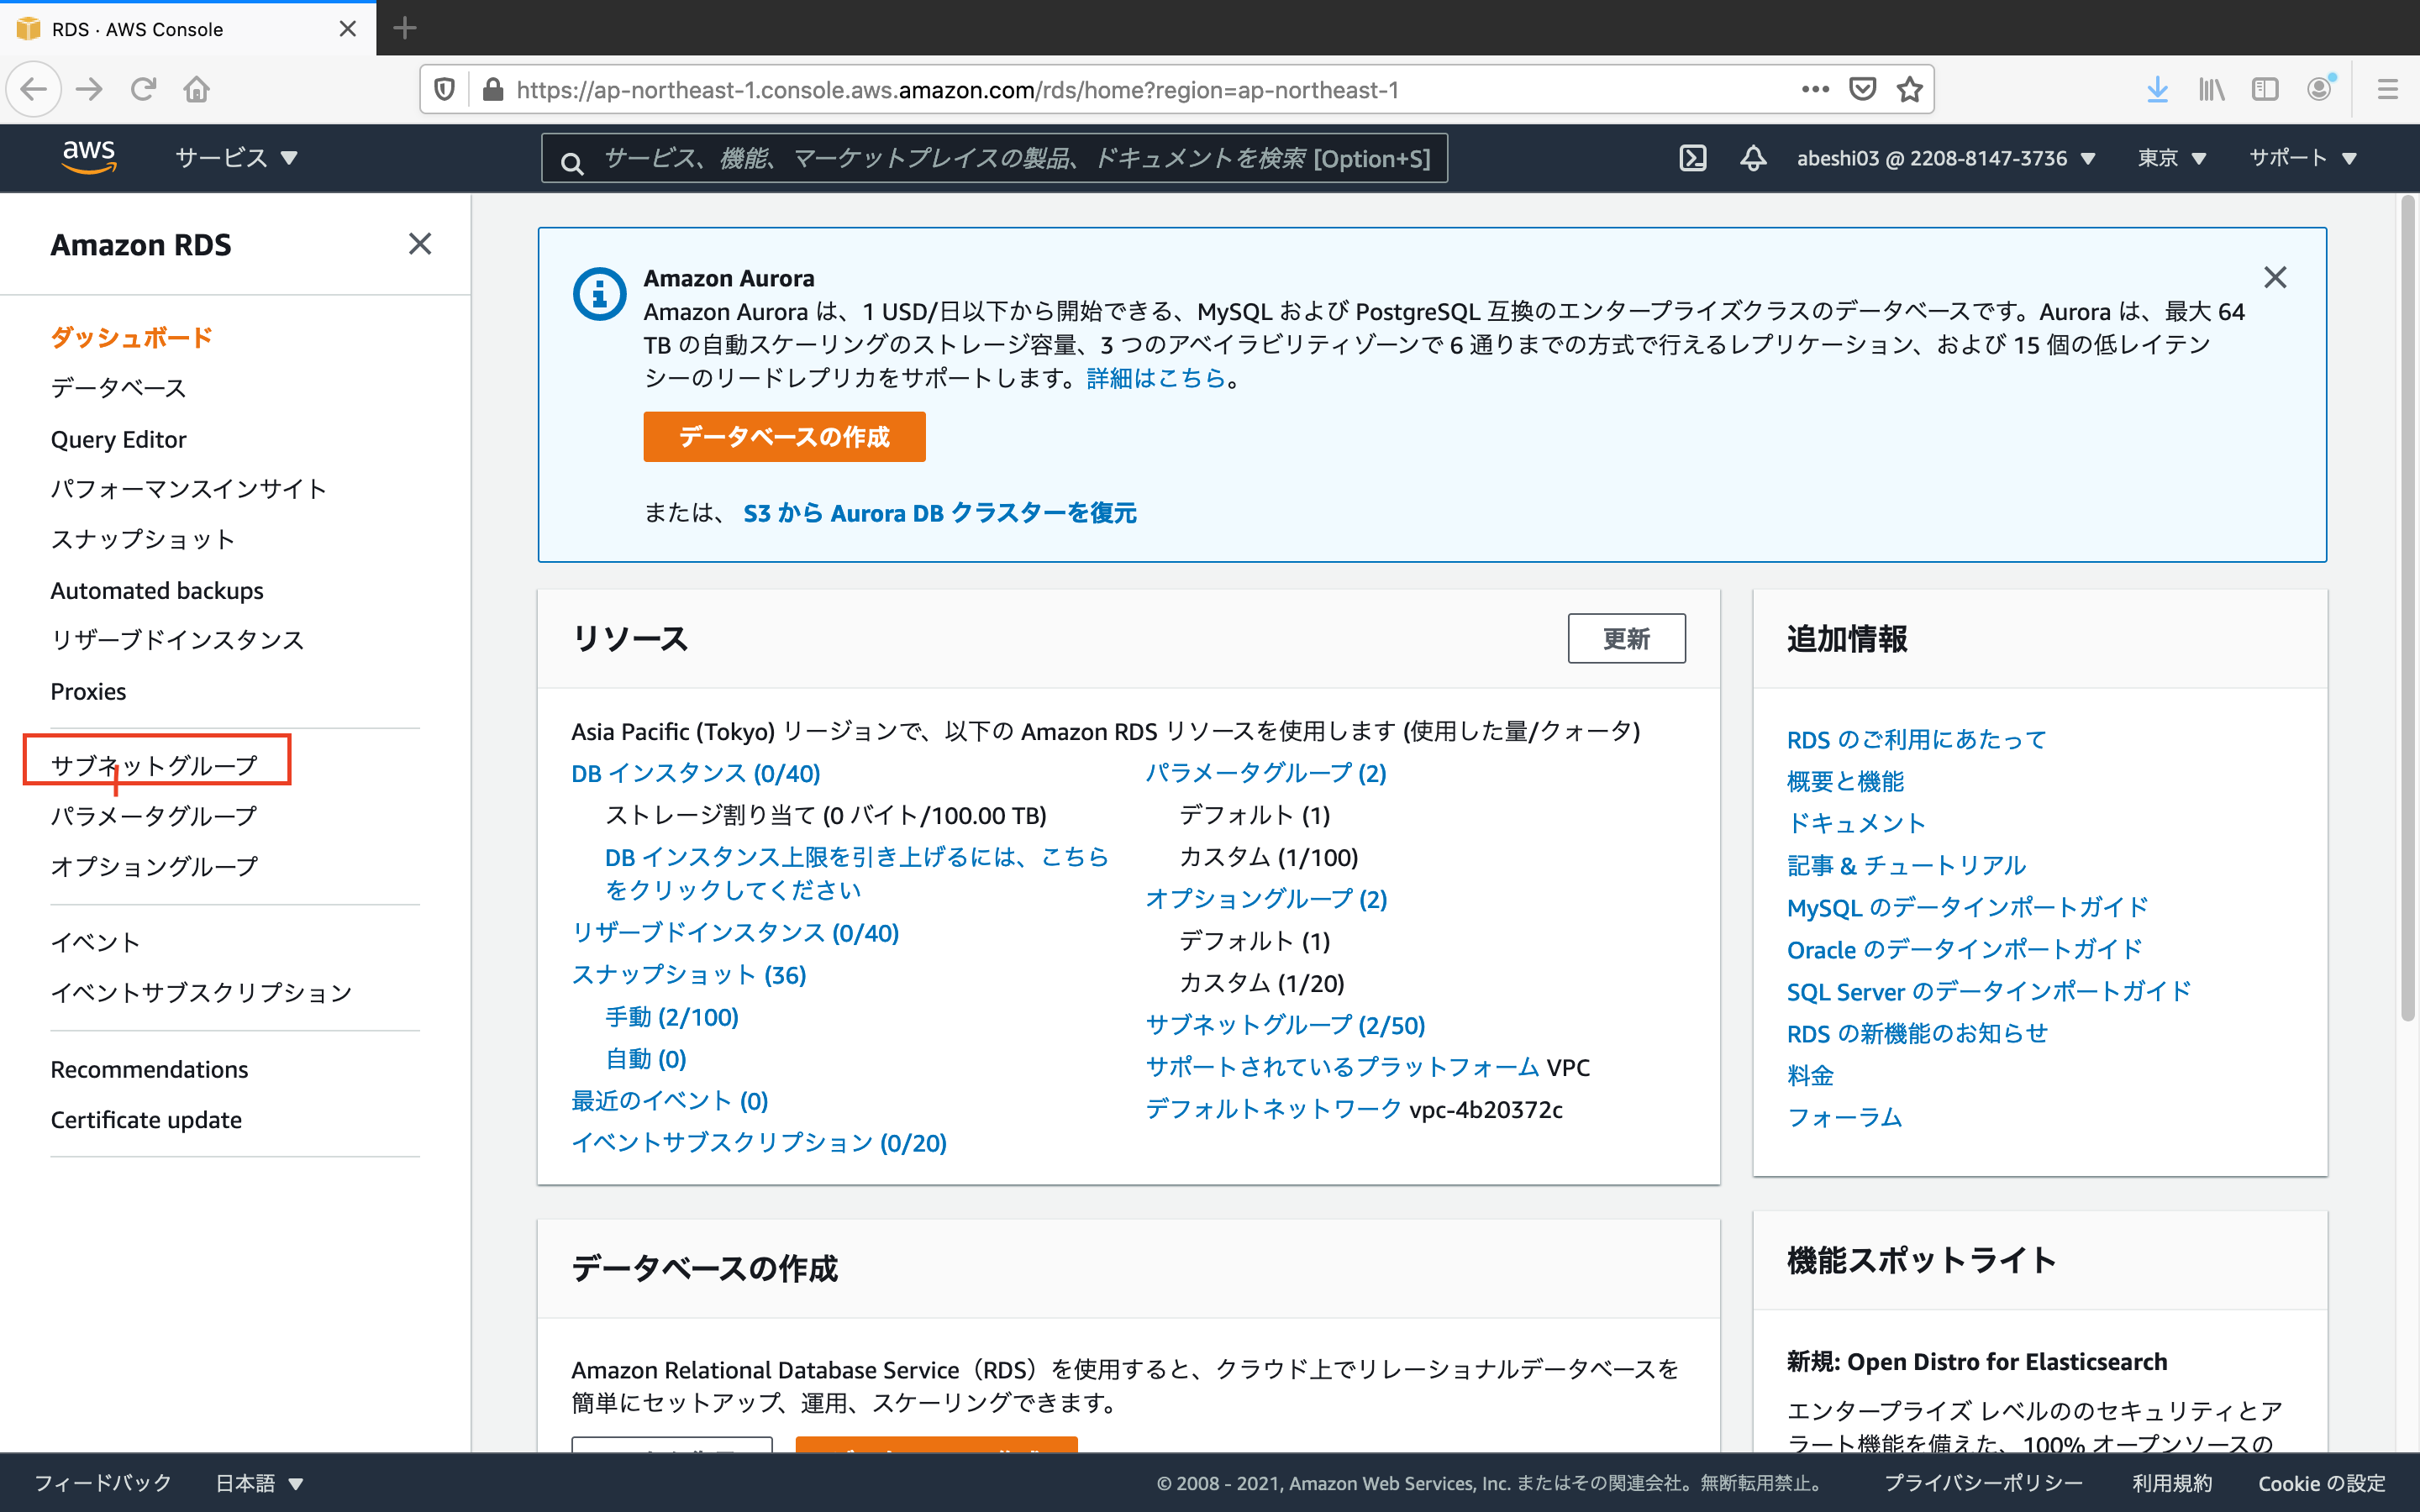Bookmark this page with the star icon

1911,89
